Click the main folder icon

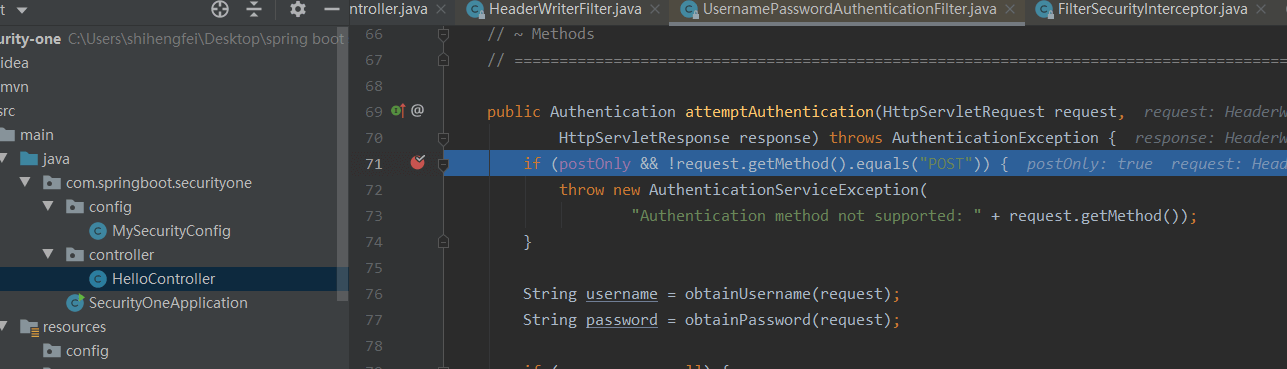pos(7,135)
